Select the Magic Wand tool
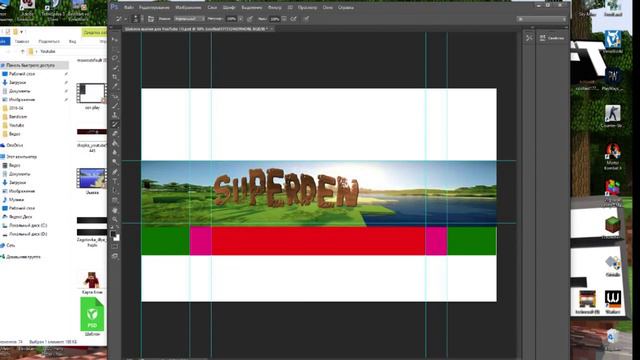640x360 pixels. 115,68
